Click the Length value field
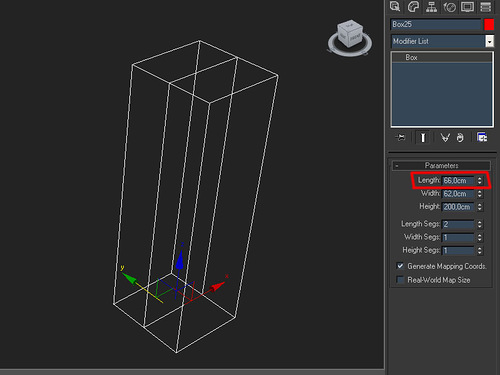500x375 pixels. coord(458,181)
